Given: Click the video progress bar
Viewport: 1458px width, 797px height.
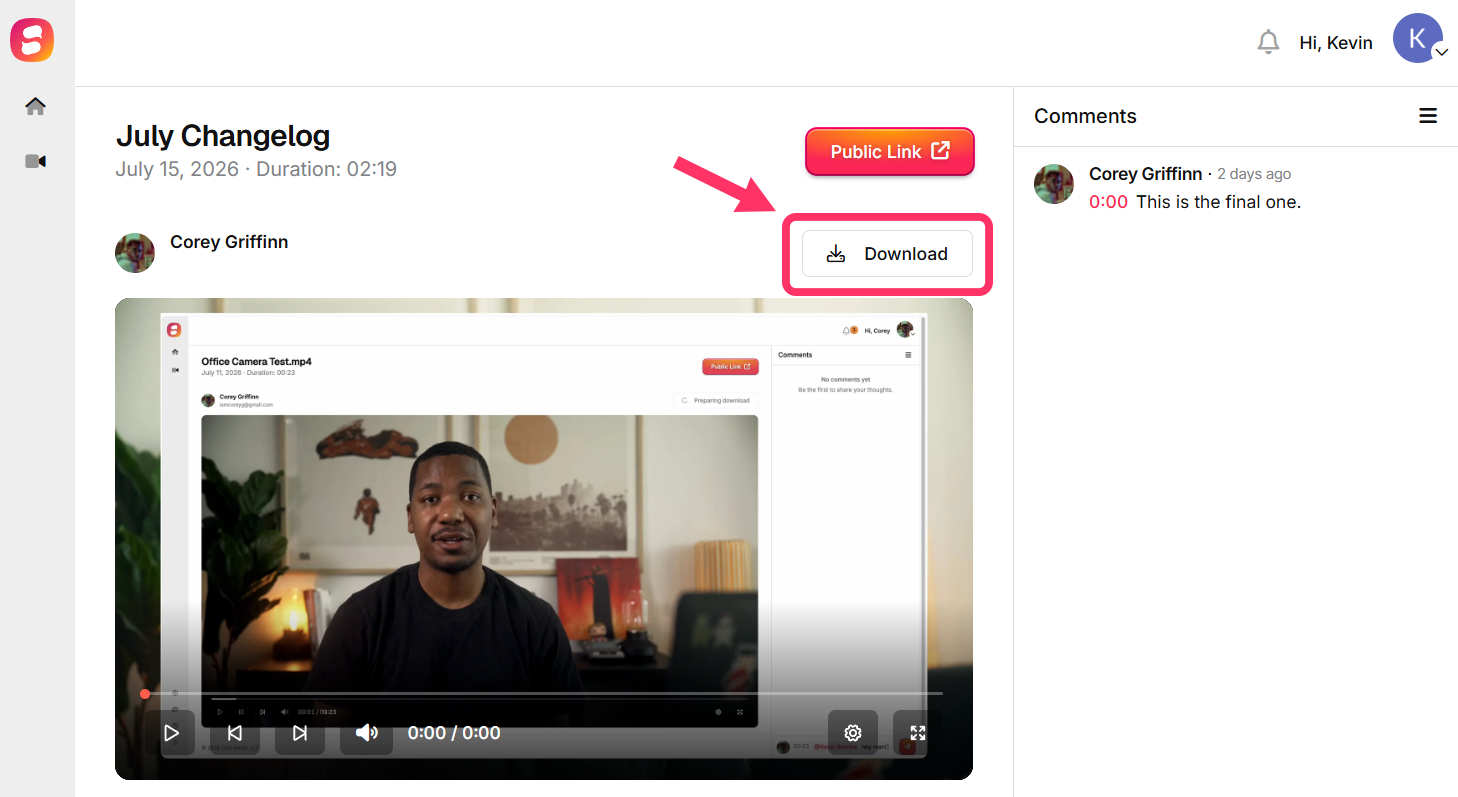Looking at the screenshot, I should [543, 693].
